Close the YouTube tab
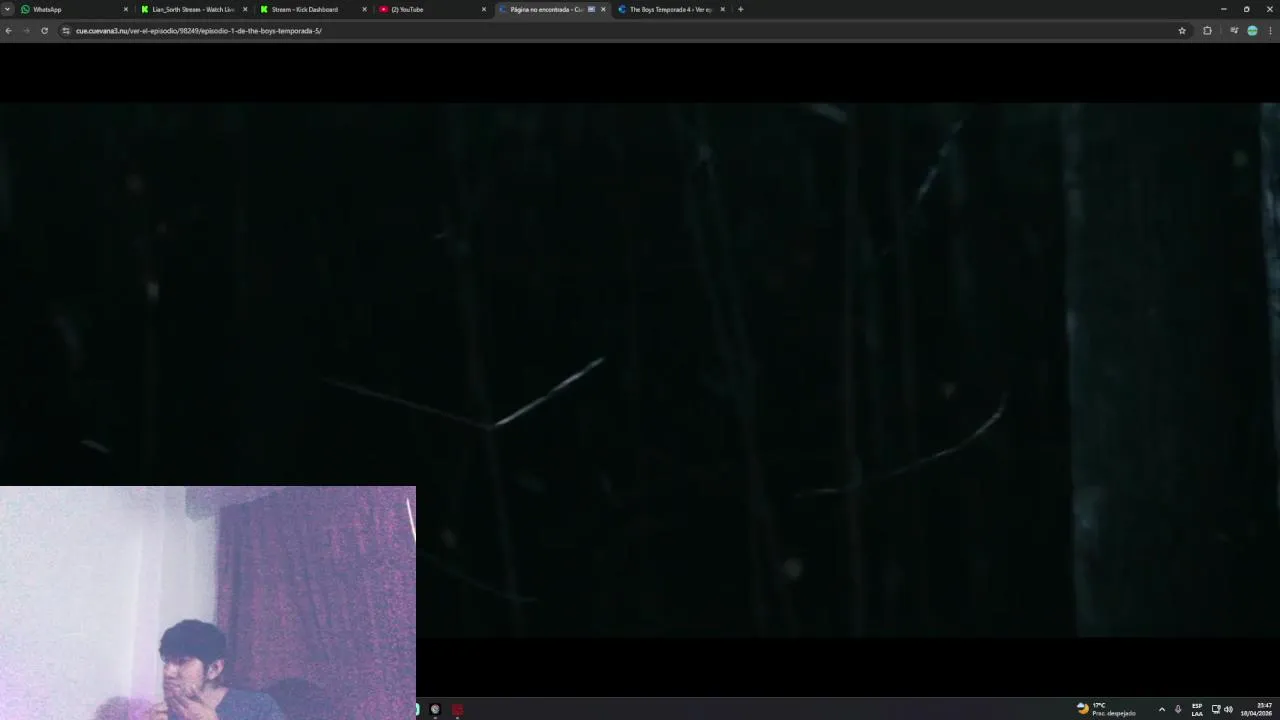This screenshot has height=720, width=1280. point(484,9)
